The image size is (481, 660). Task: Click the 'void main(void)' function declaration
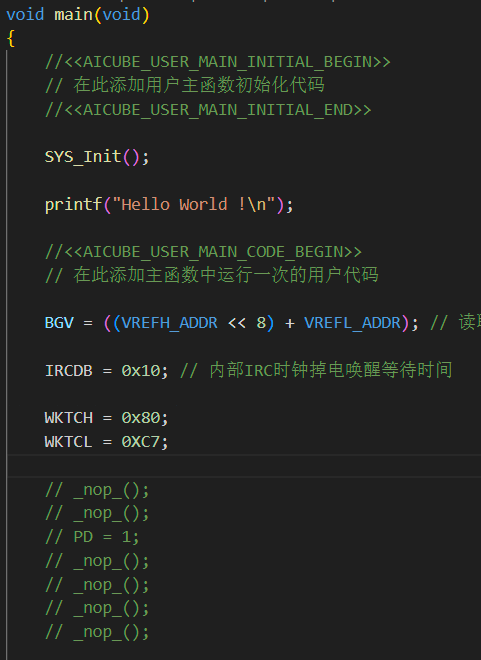click(78, 15)
